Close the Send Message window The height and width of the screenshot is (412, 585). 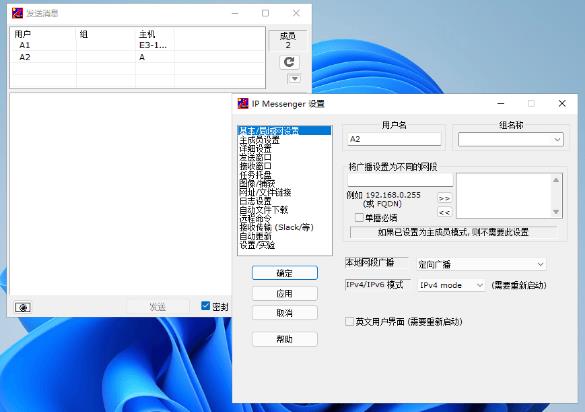pyautogui.click(x=296, y=13)
